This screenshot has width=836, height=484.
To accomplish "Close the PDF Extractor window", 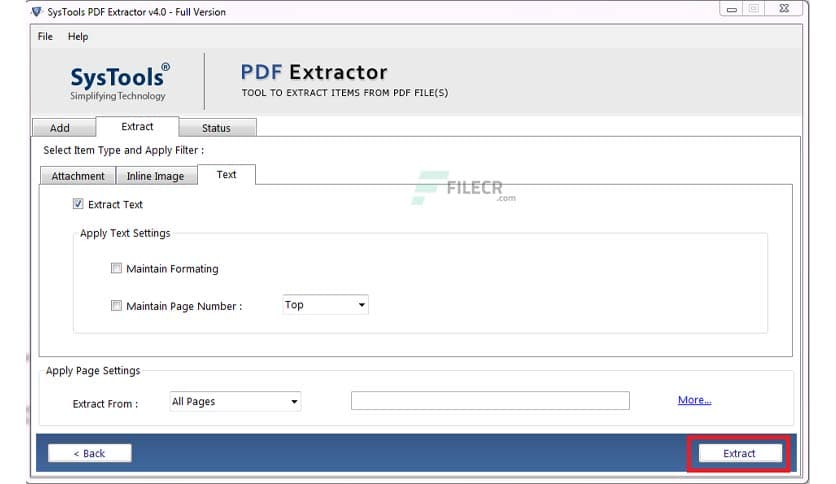I will coord(784,9).
